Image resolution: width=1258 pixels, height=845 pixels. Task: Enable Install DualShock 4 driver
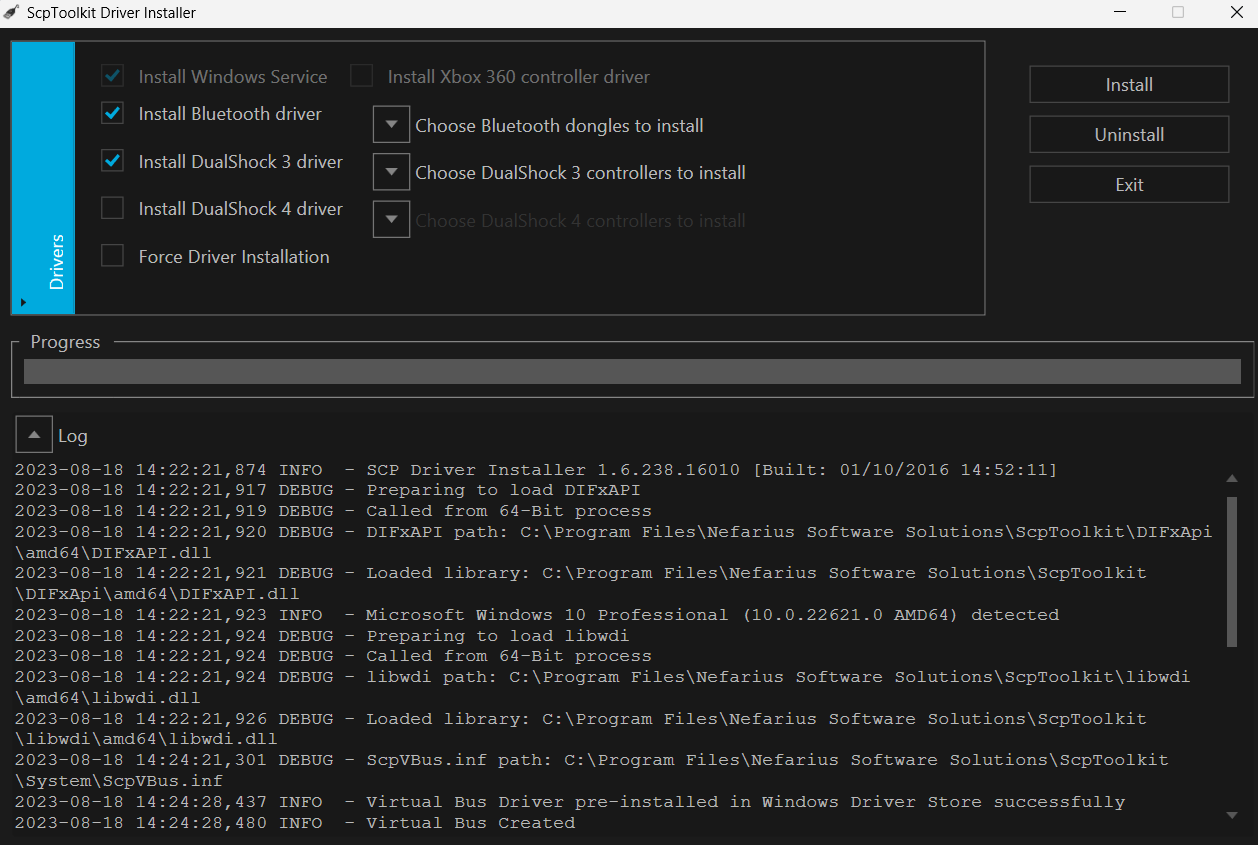click(x=113, y=208)
